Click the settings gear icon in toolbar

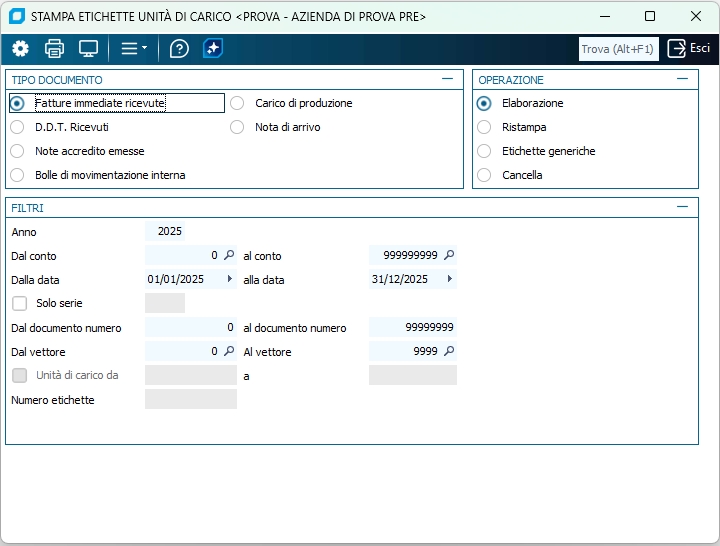(x=20, y=49)
